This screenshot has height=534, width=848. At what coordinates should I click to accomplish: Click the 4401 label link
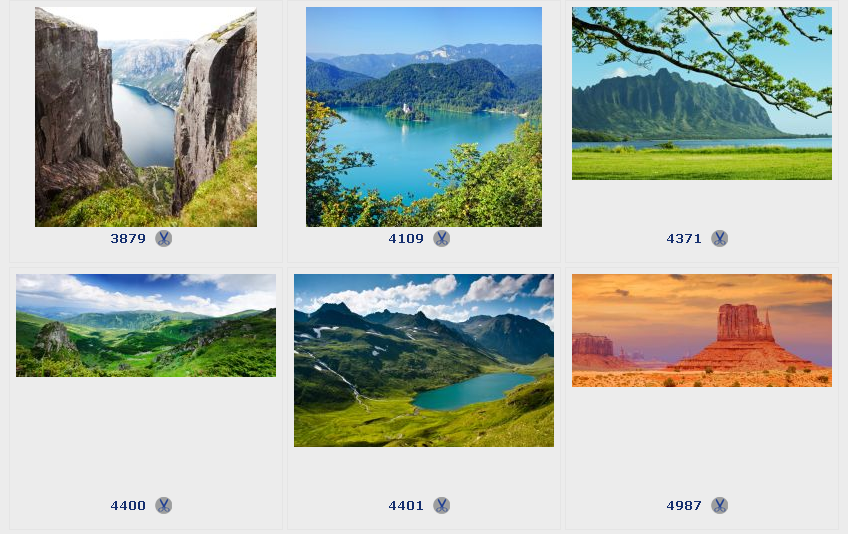click(x=406, y=505)
